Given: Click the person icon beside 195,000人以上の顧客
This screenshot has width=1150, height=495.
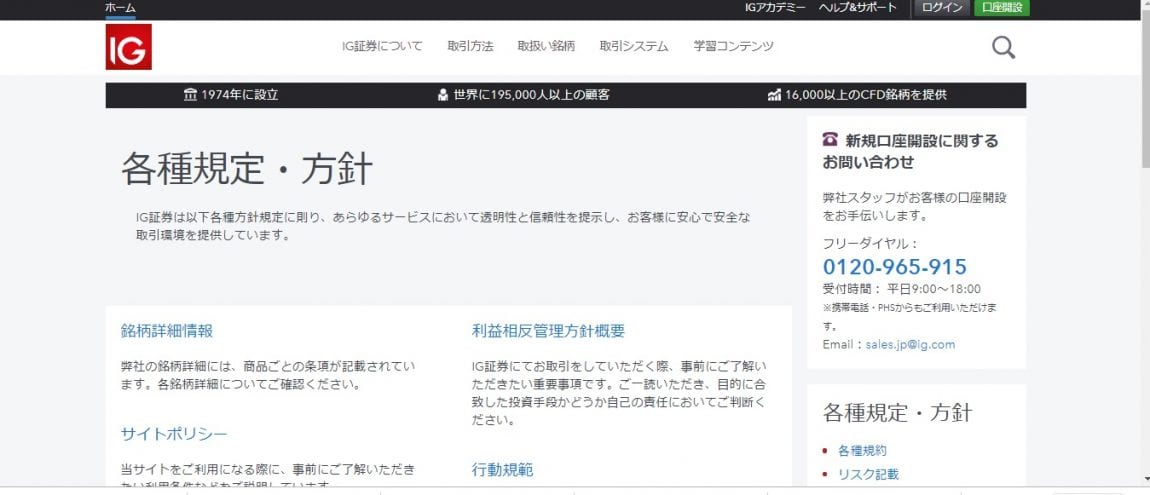Looking at the screenshot, I should click(442, 95).
